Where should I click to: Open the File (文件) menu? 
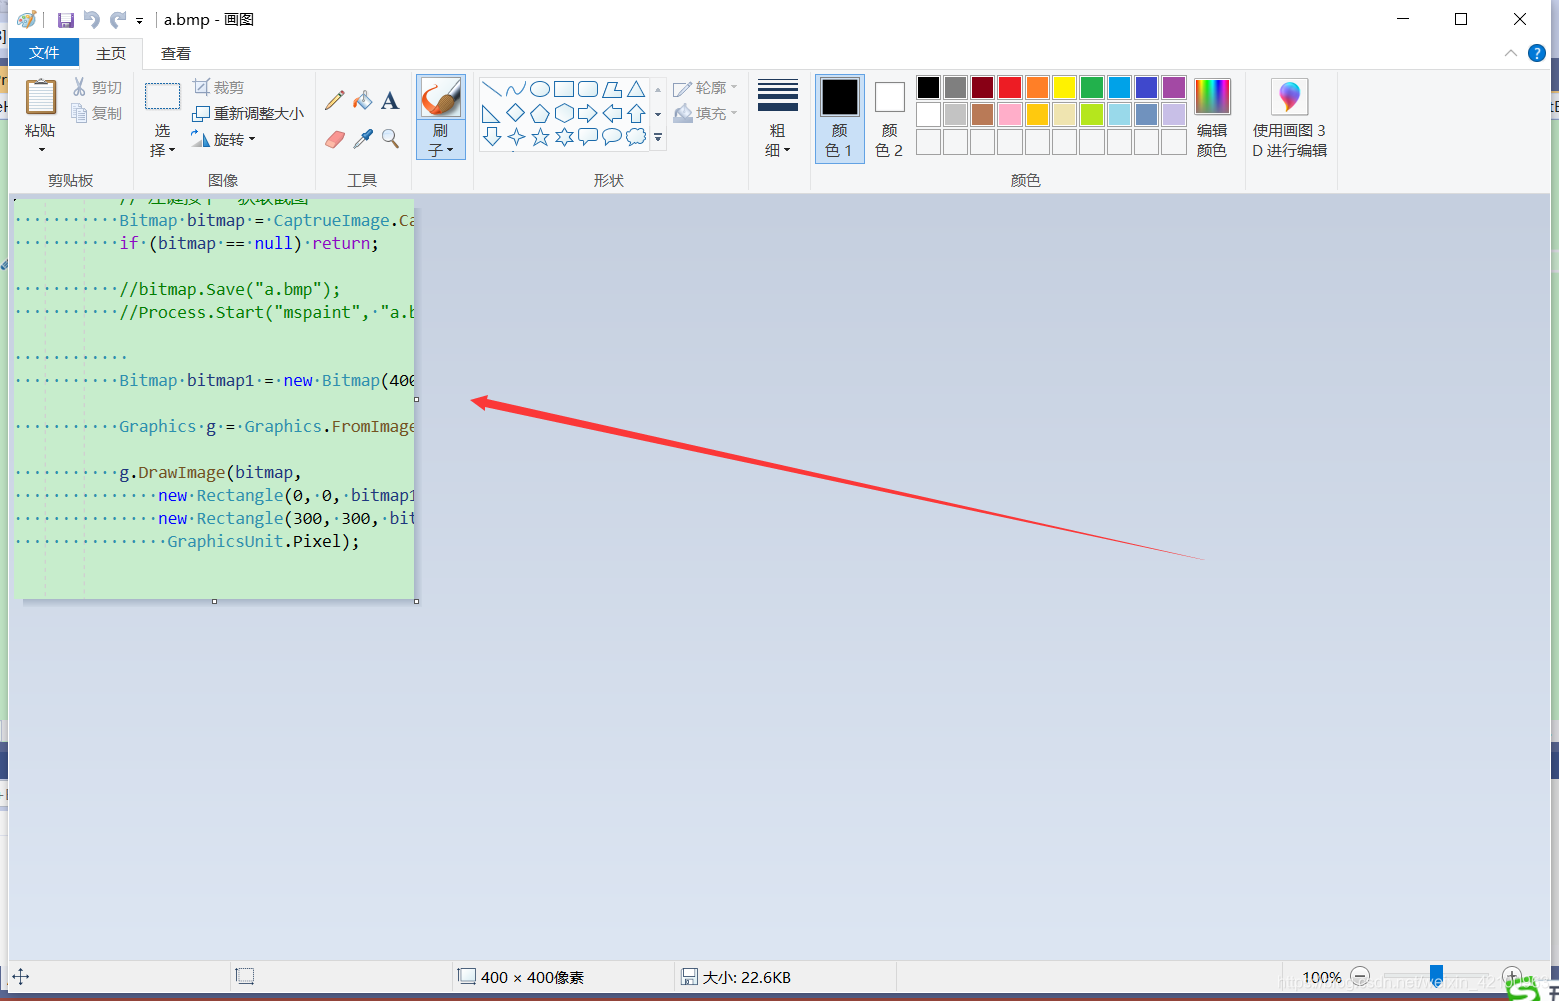pyautogui.click(x=44, y=53)
